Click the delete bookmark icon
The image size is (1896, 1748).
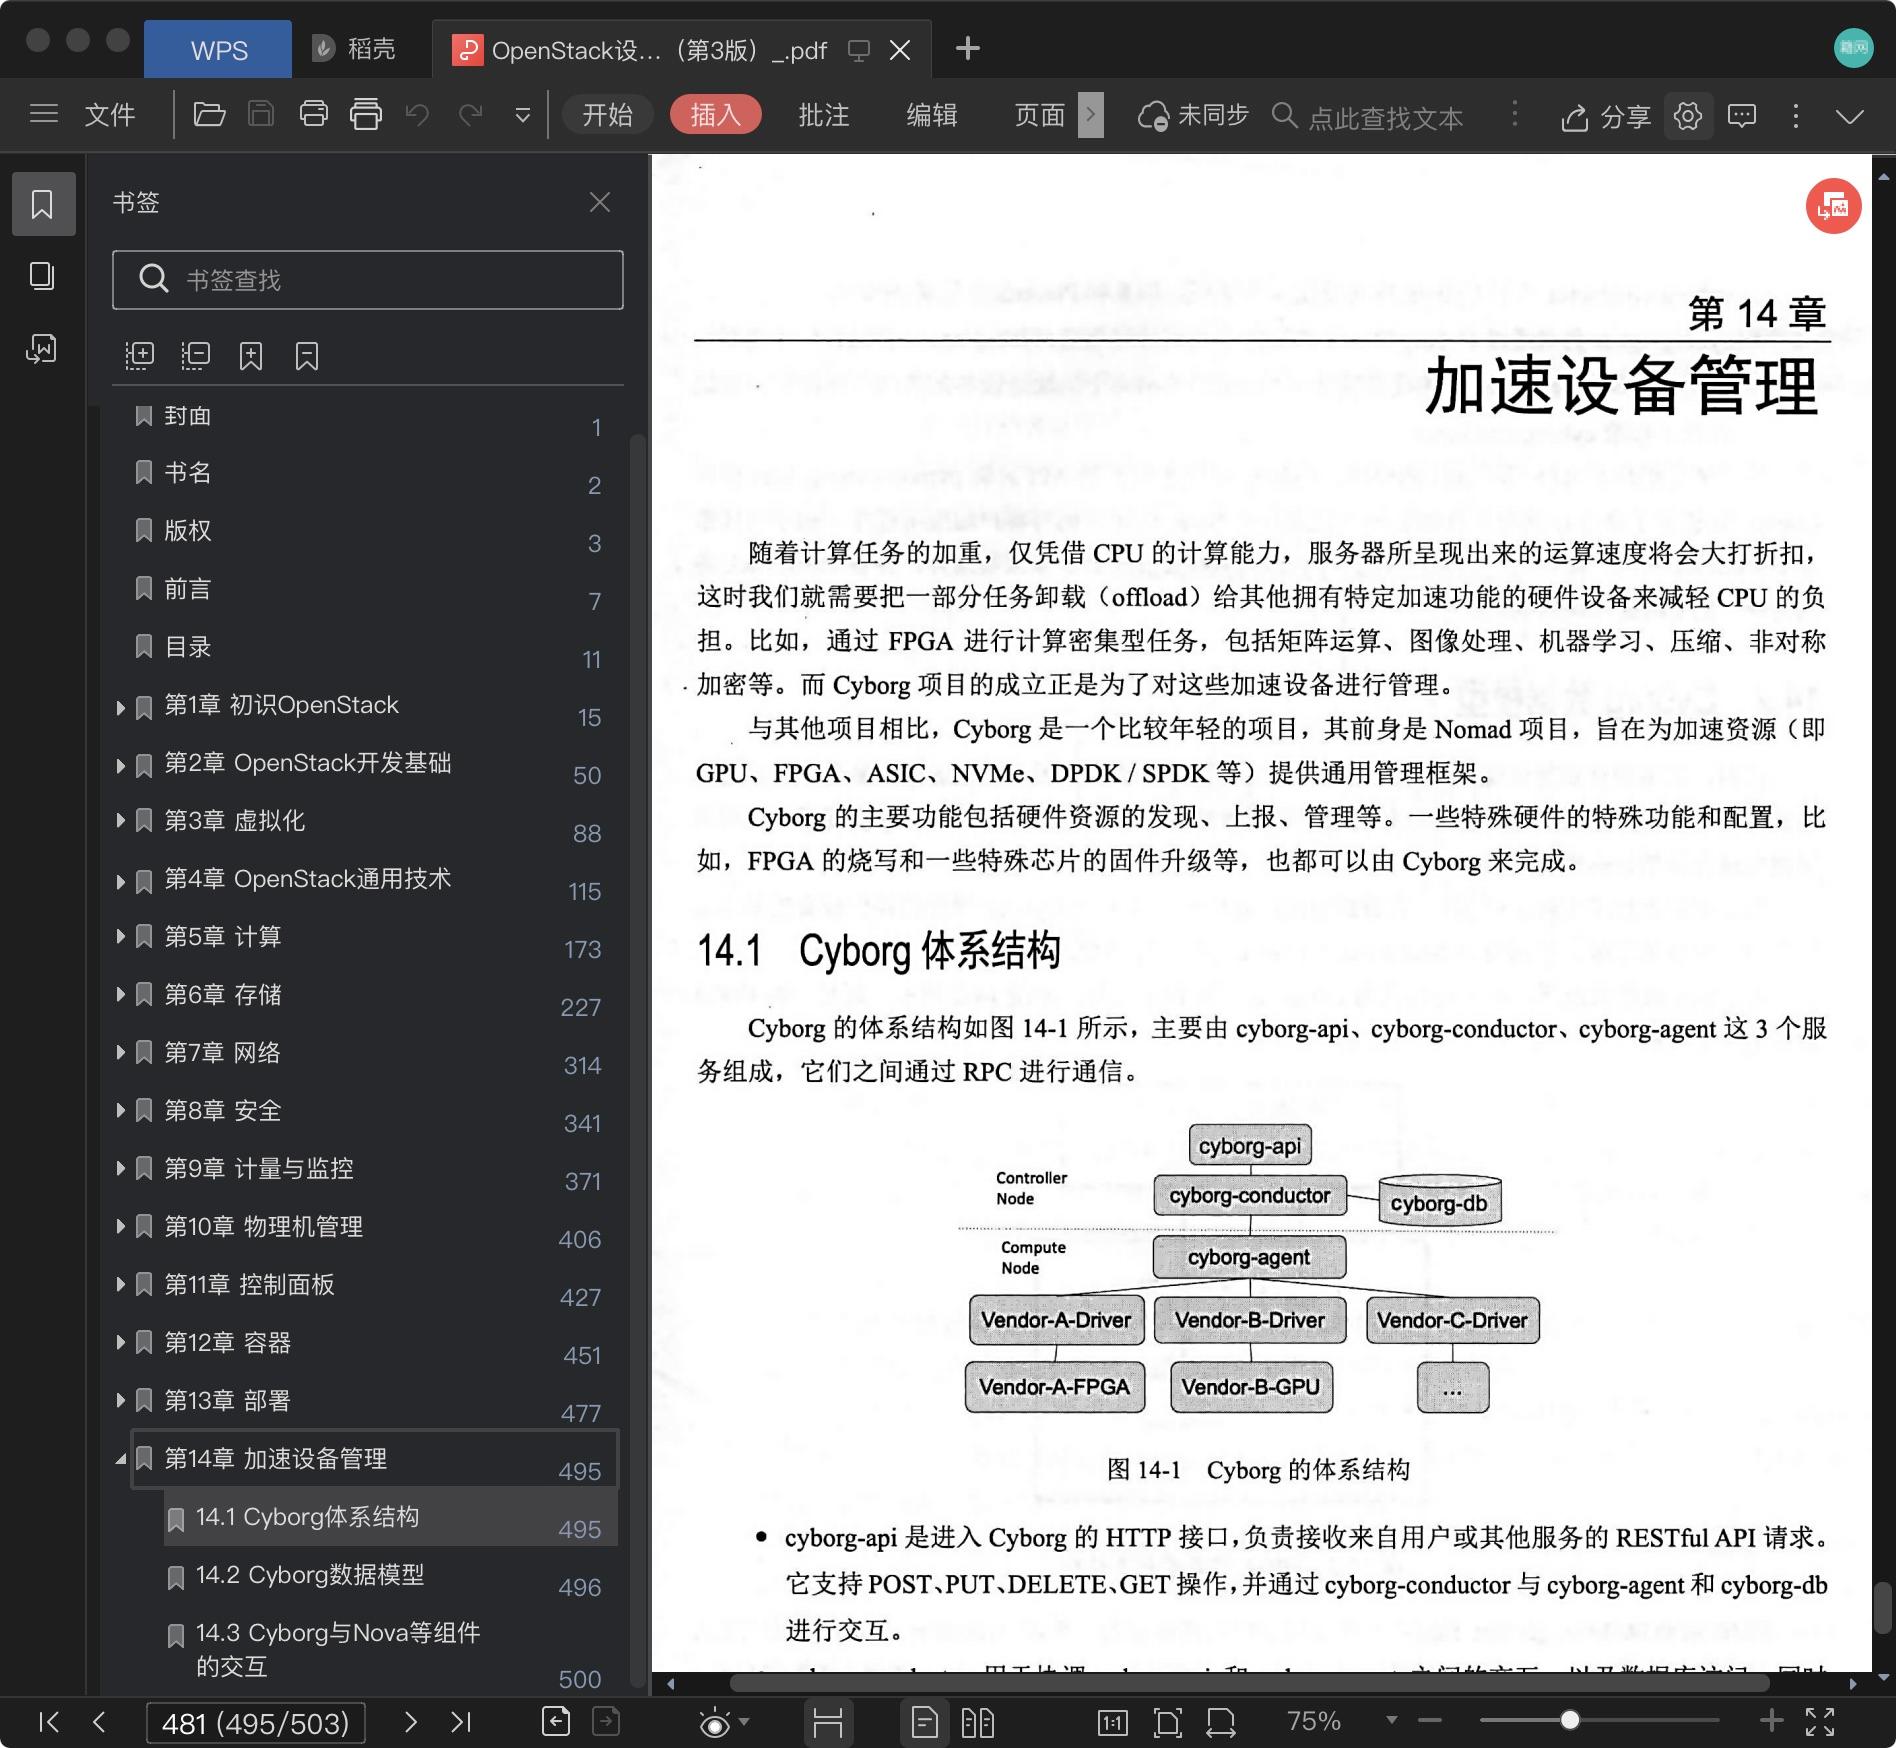[307, 356]
